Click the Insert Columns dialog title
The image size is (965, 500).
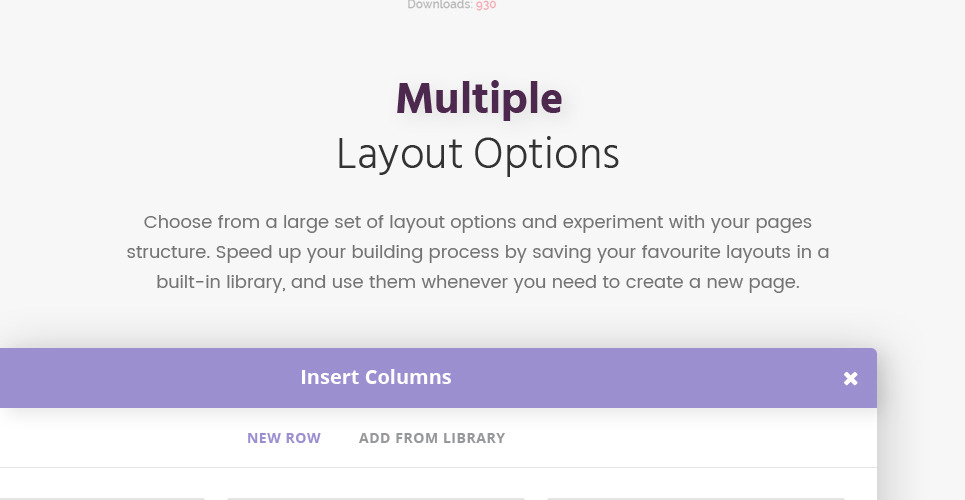click(376, 377)
